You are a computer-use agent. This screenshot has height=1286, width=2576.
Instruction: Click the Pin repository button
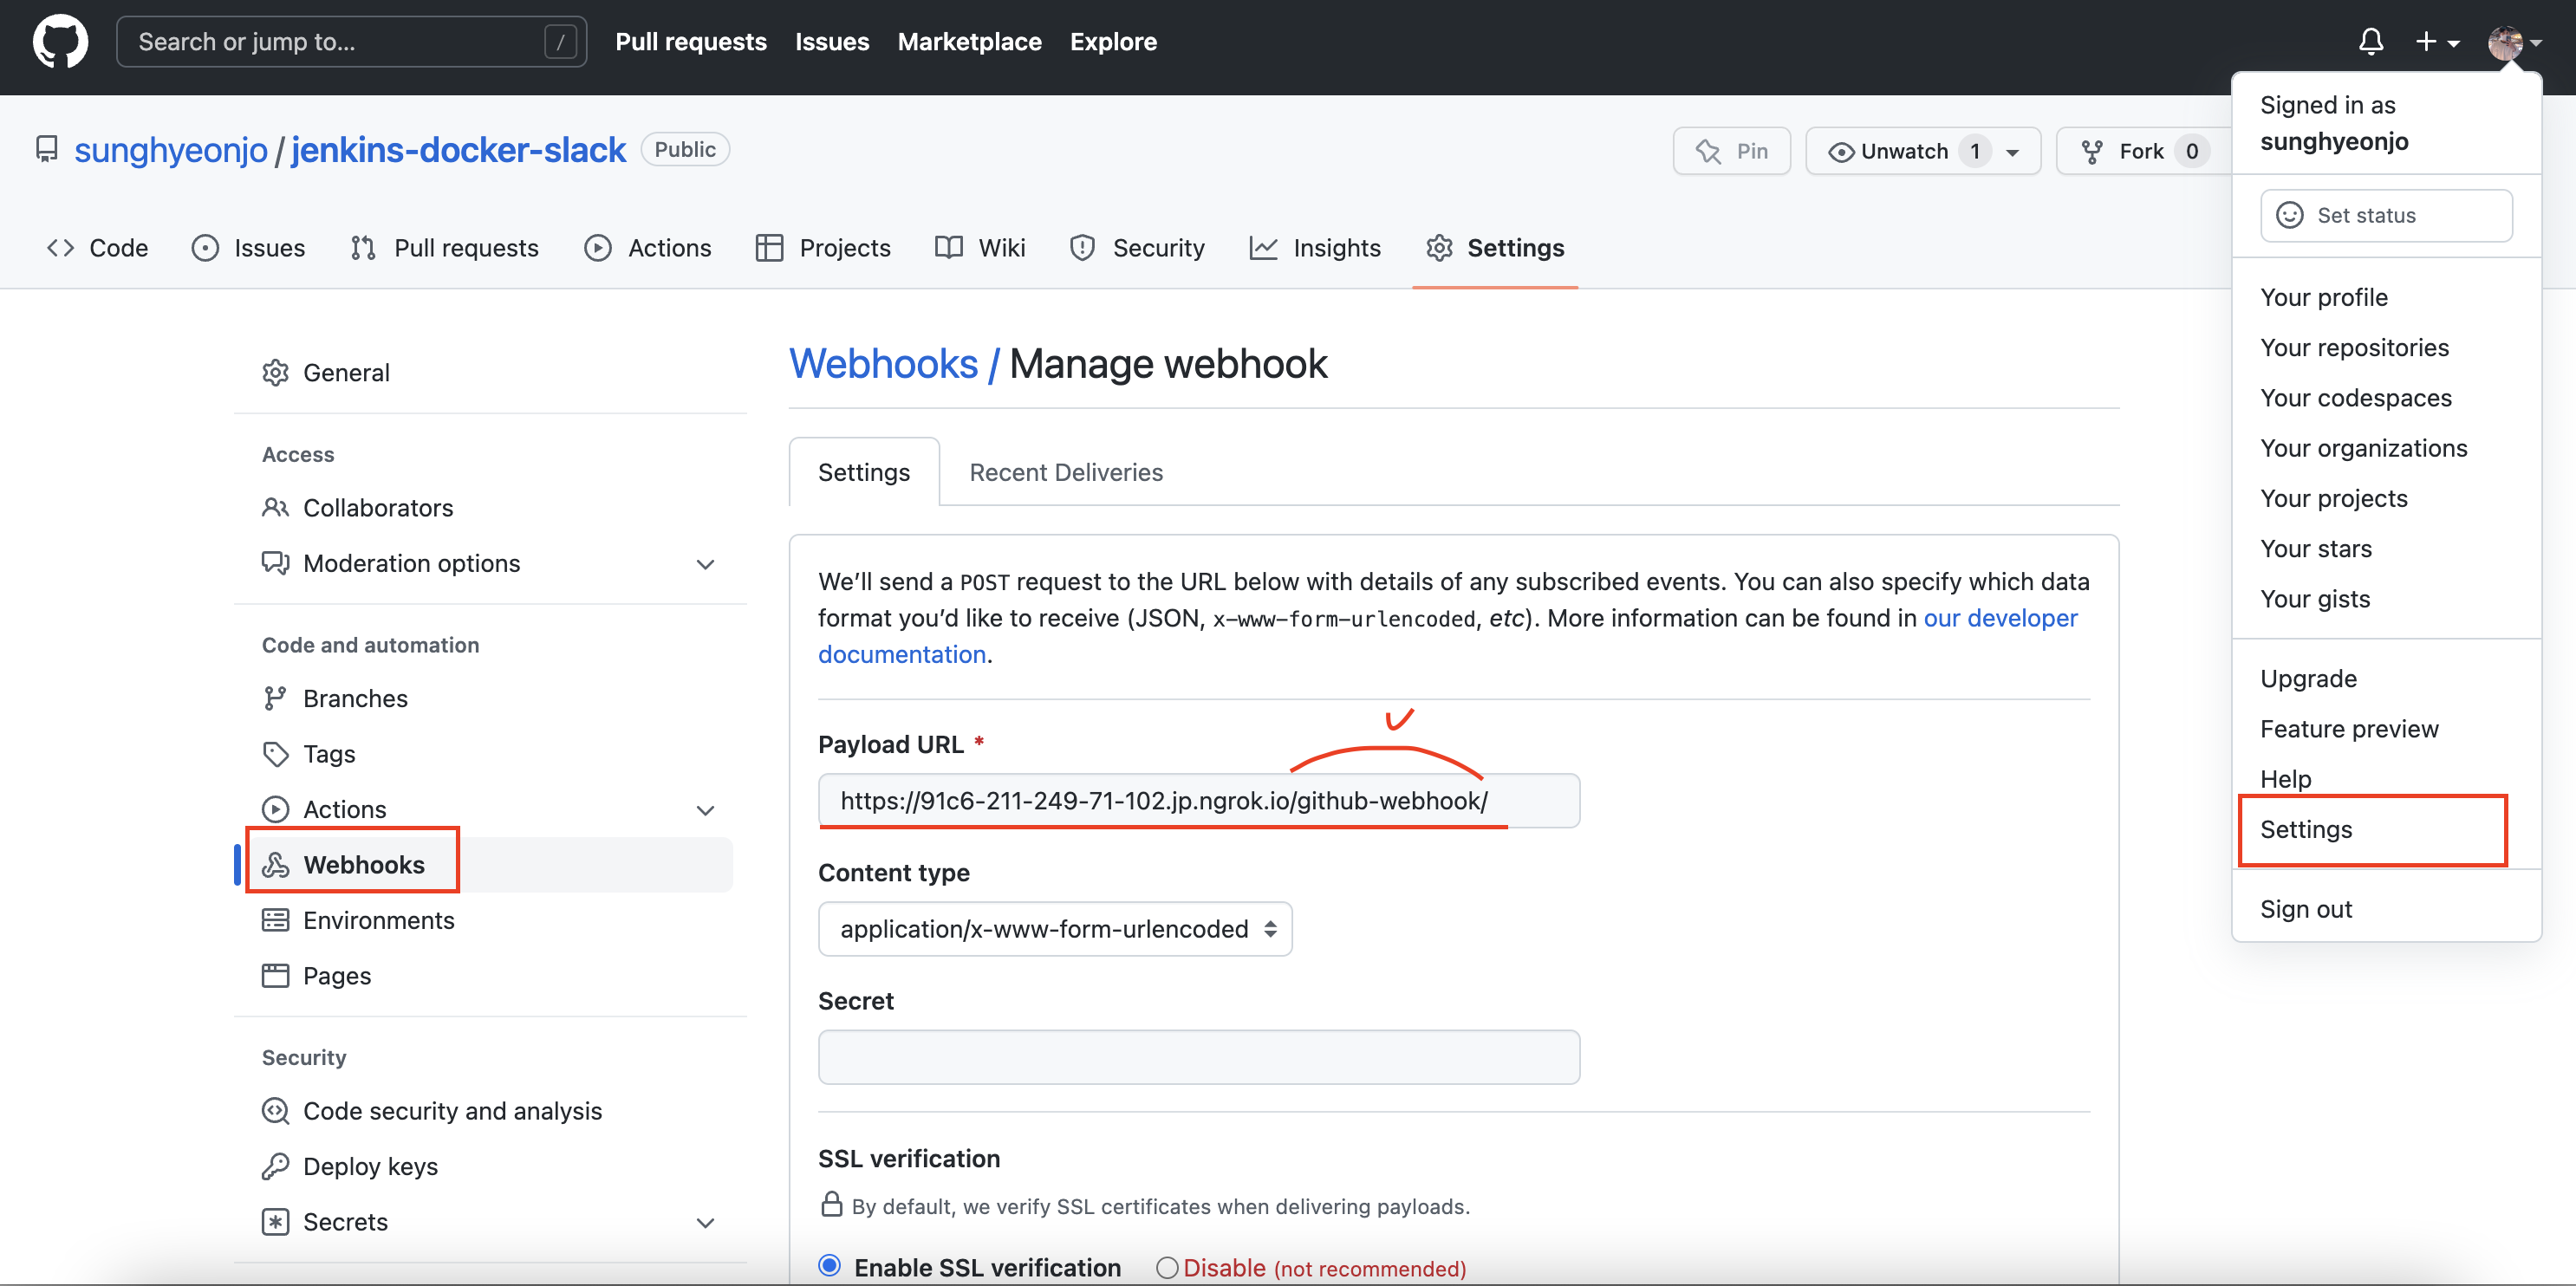1731,151
